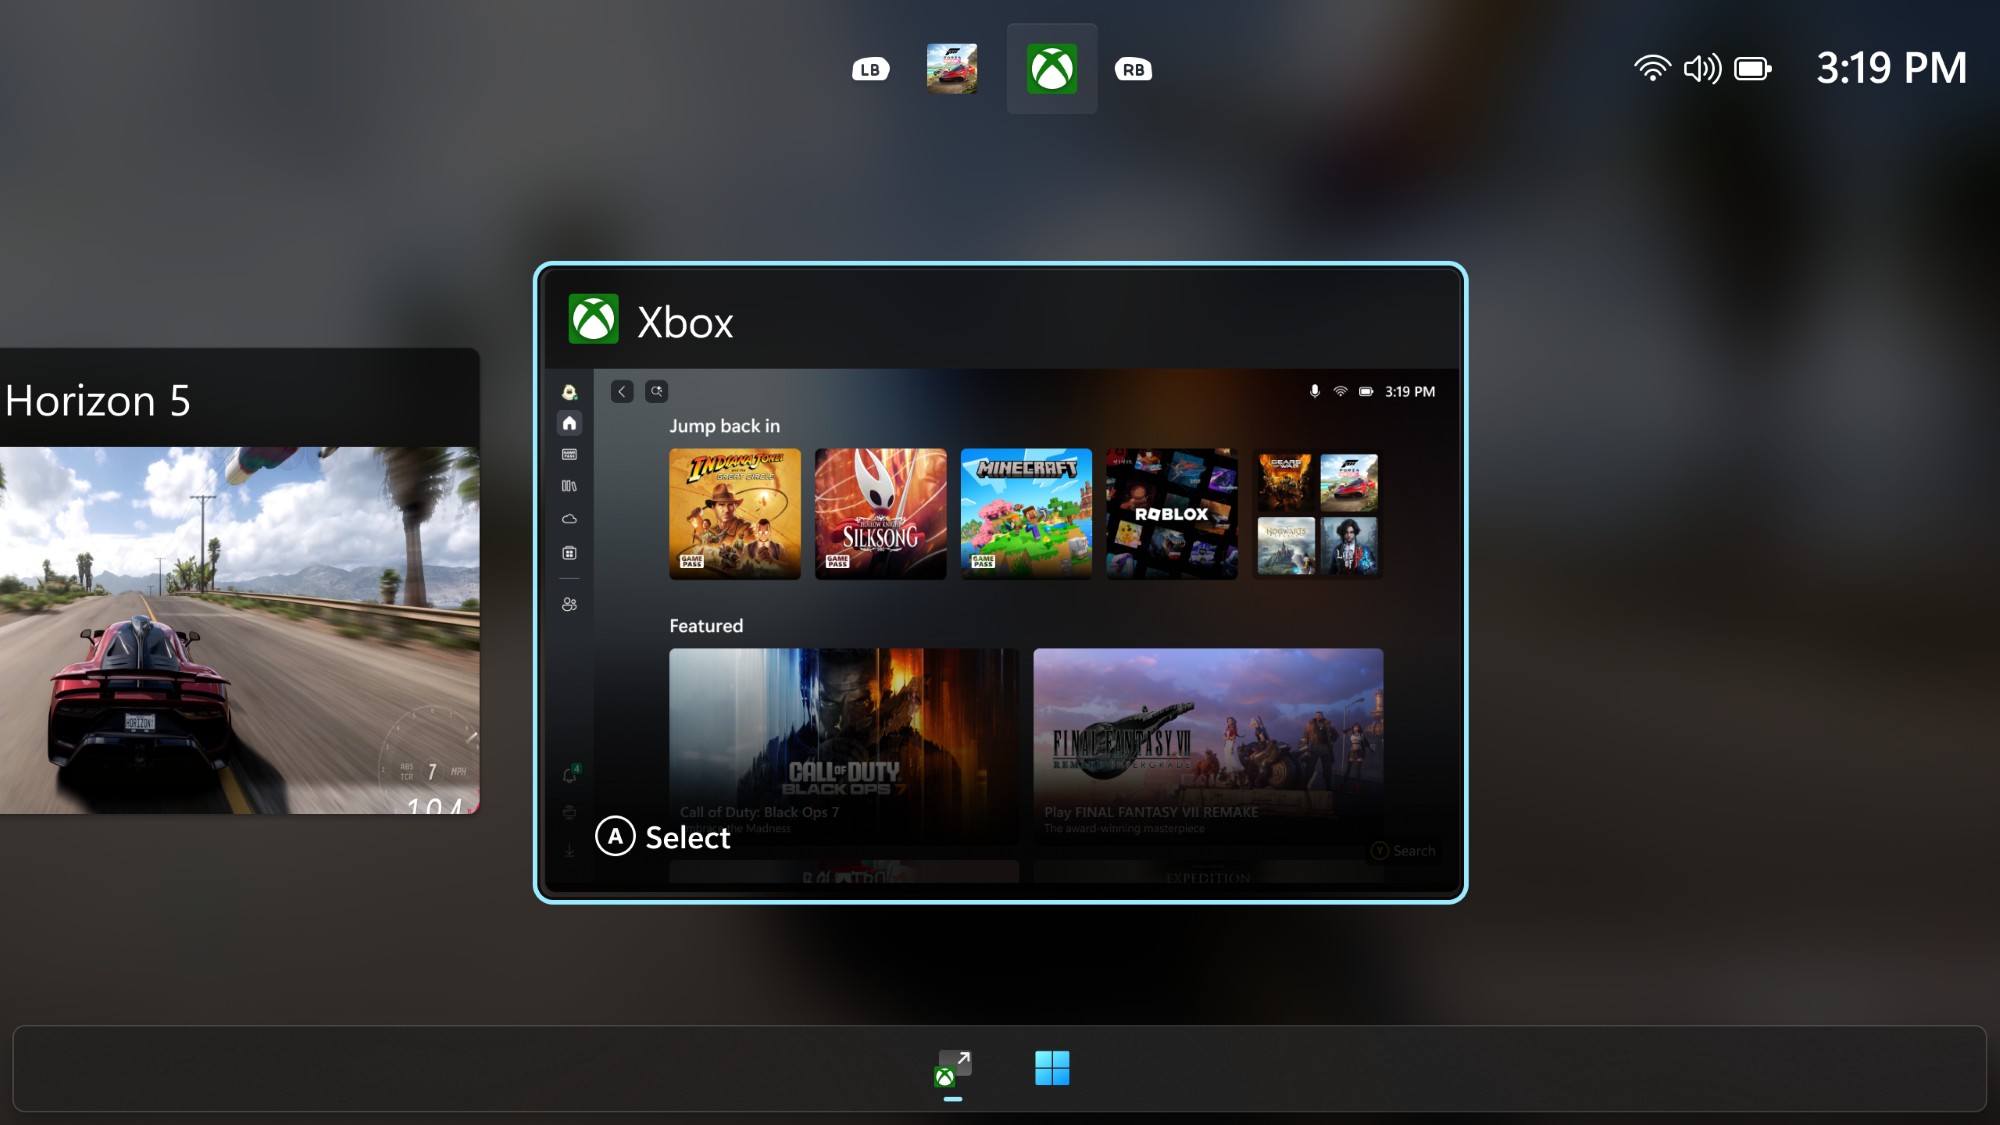Open Hollow Knight Silksong from Jump back in
This screenshot has height=1125, width=2000.
click(880, 513)
